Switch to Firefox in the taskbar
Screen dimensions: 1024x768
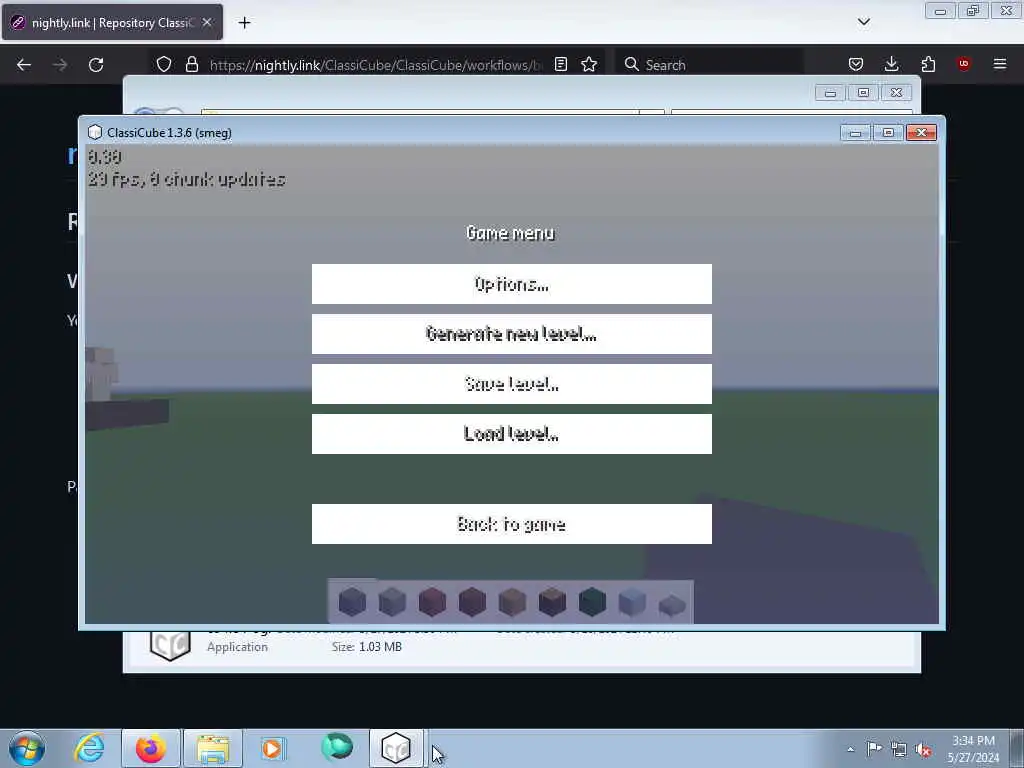[x=151, y=748]
